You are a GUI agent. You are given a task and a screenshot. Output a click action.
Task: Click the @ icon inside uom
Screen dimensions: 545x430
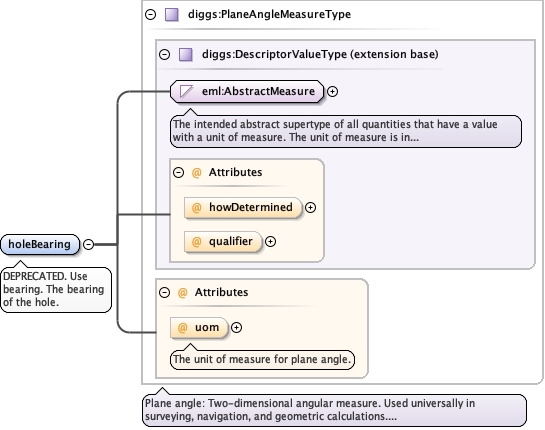point(182,327)
